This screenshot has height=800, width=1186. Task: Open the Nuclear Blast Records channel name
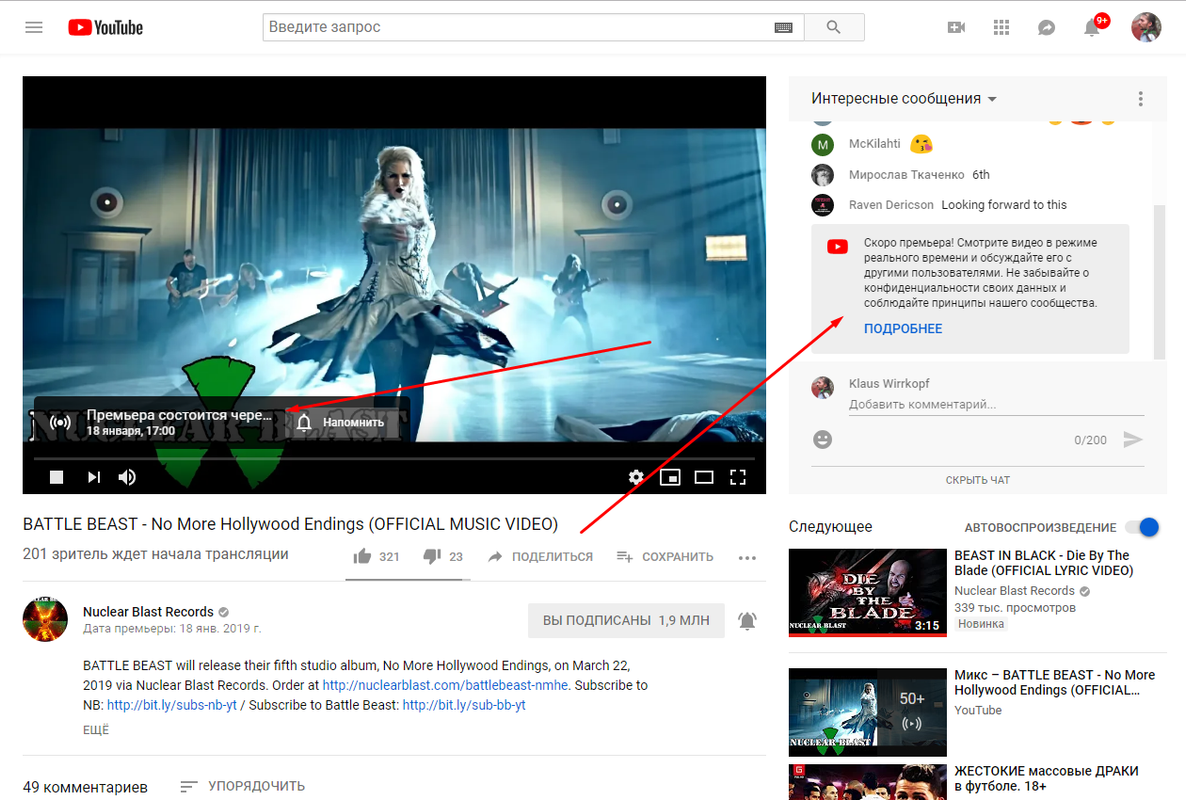(148, 612)
